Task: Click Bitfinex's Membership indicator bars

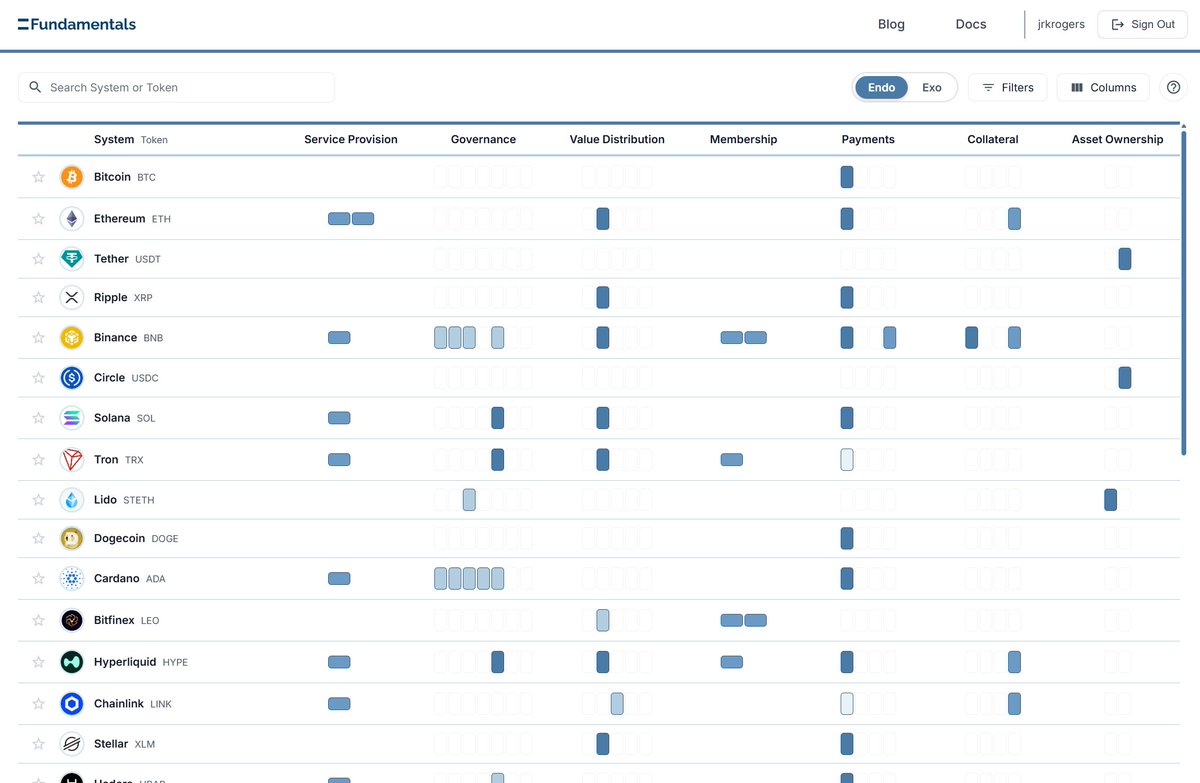Action: [x=744, y=620]
